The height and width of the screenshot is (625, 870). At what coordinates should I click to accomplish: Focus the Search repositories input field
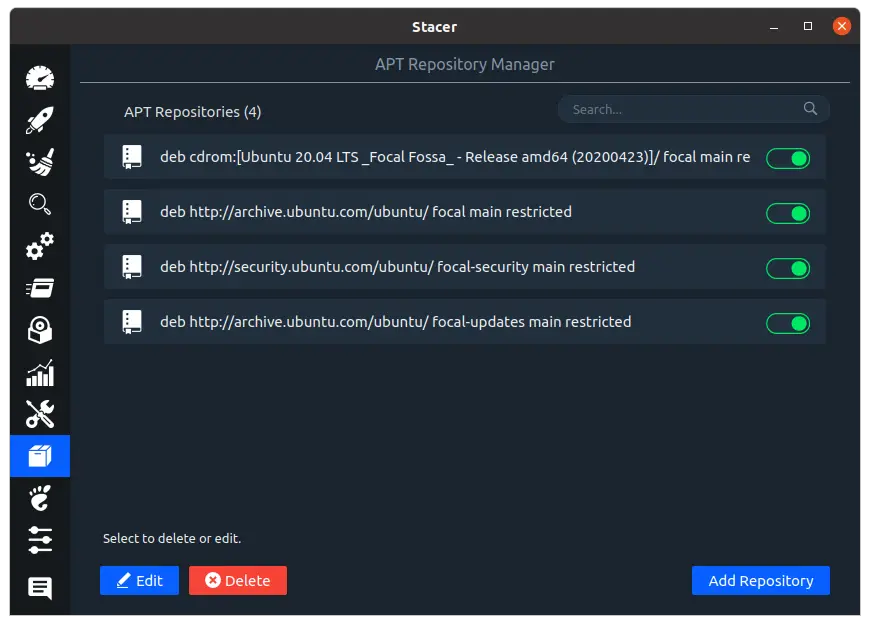point(694,109)
